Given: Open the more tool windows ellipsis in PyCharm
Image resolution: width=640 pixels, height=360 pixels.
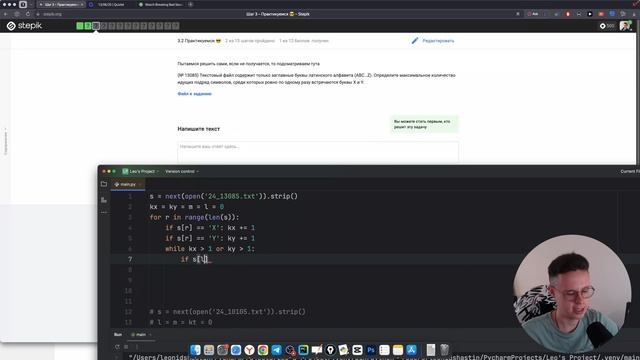Looking at the screenshot, I should tap(104, 212).
